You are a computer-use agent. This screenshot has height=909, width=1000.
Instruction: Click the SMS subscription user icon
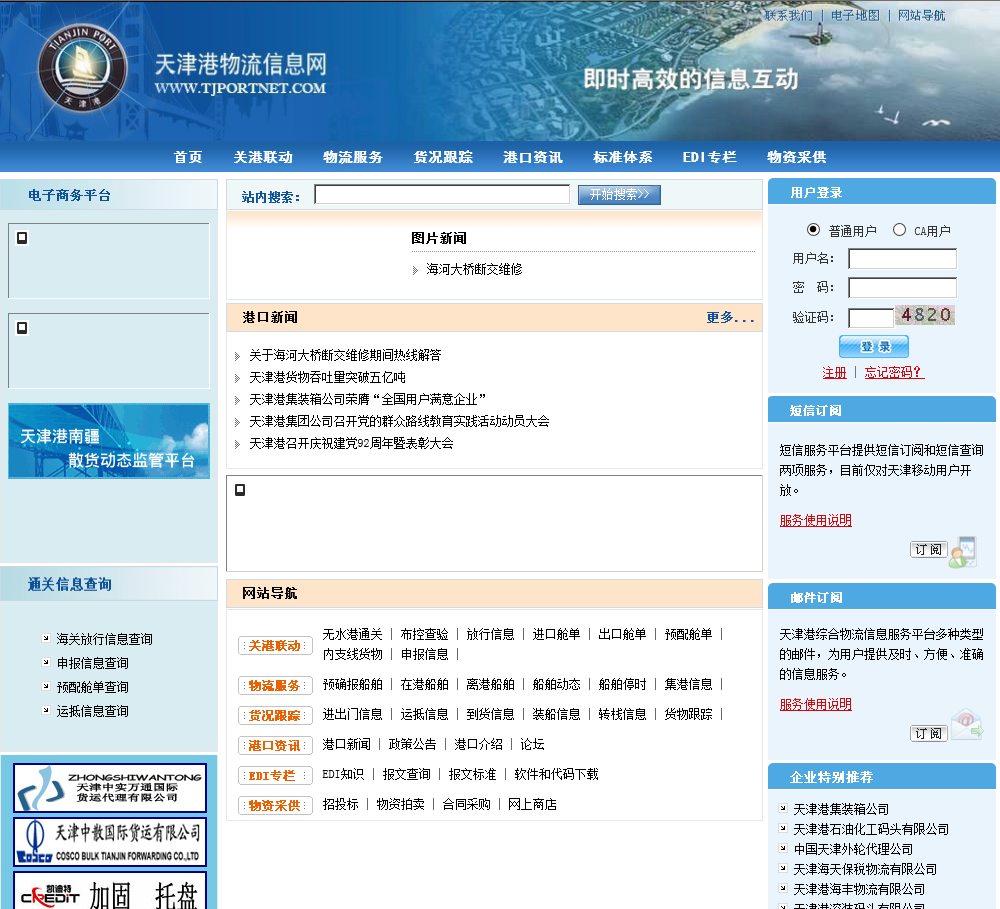[x=963, y=552]
